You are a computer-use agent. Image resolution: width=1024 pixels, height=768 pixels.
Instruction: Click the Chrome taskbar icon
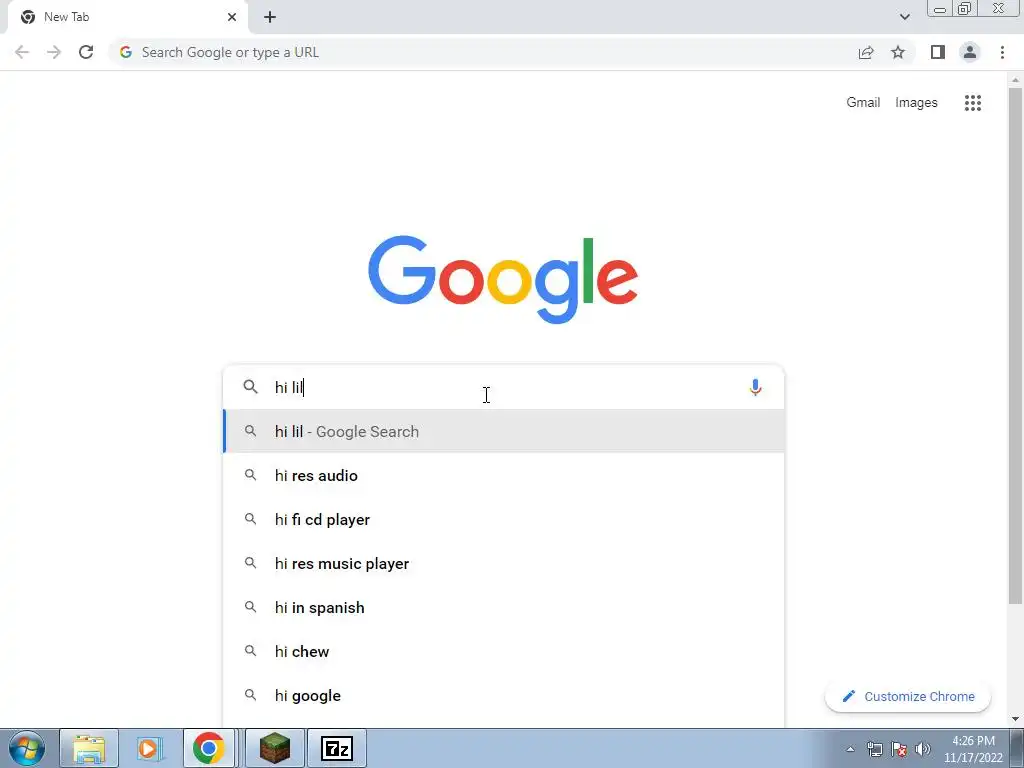coord(208,748)
